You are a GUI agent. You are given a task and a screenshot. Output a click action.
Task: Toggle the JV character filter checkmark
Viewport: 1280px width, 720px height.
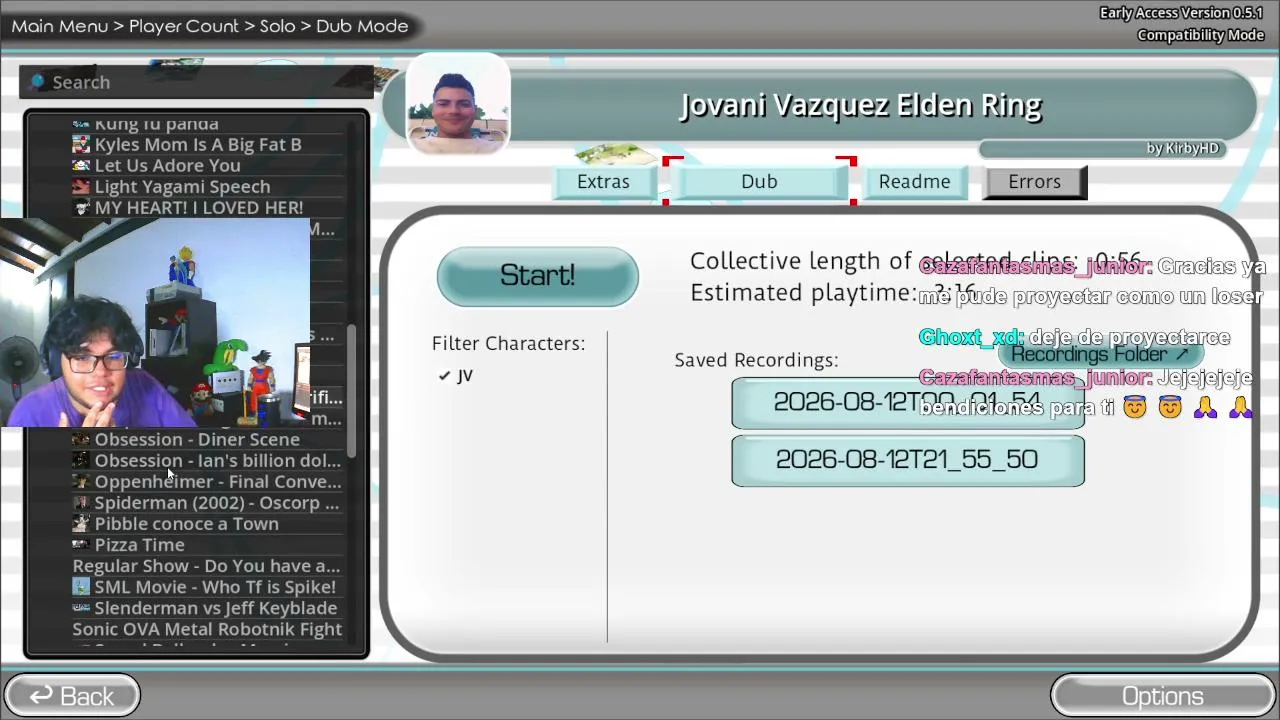444,376
